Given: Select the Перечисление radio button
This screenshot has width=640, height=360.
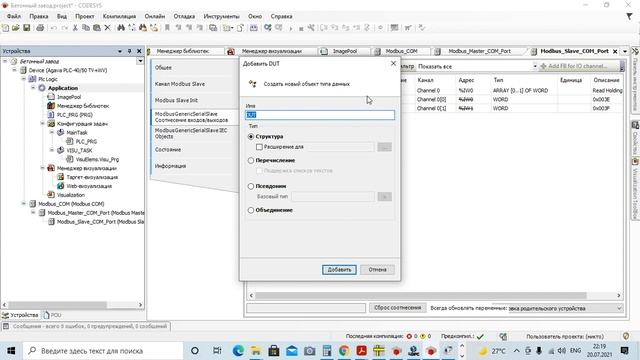Looking at the screenshot, I should tap(251, 160).
